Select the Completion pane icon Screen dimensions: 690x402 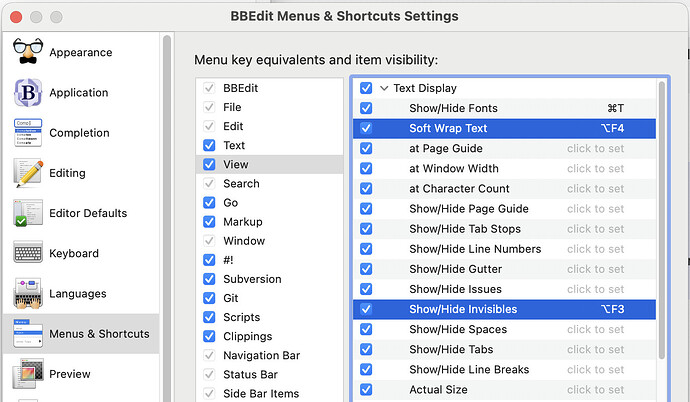click(x=28, y=132)
